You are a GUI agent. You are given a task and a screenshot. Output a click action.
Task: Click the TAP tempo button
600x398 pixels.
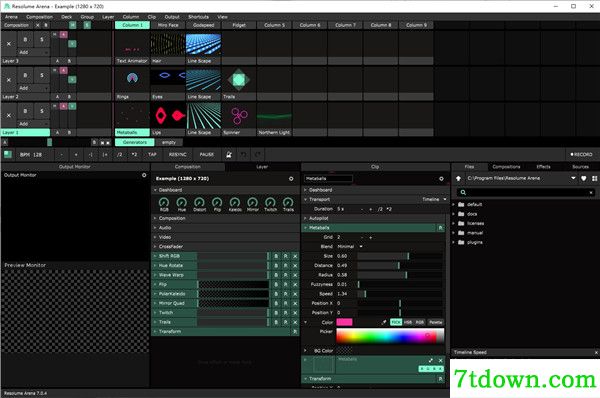[152, 155]
